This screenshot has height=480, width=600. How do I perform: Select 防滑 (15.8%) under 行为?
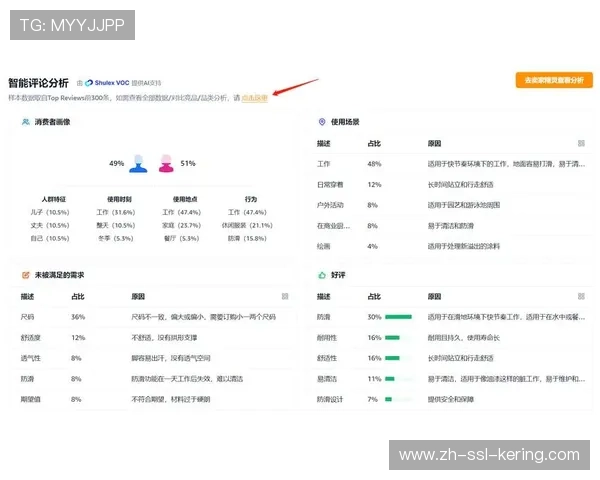click(247, 238)
